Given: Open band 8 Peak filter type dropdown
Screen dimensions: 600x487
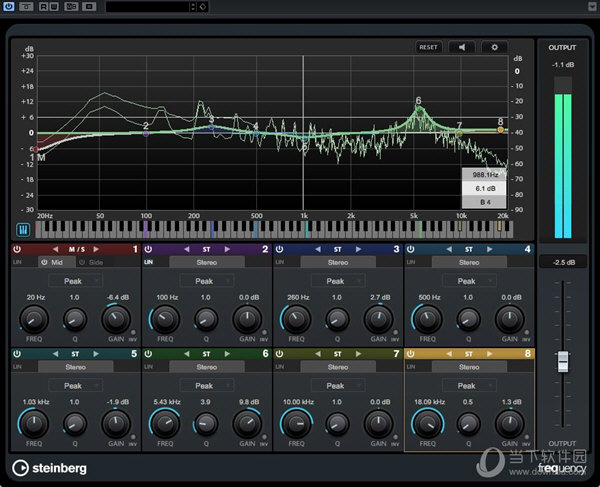Looking at the screenshot, I should click(x=469, y=386).
